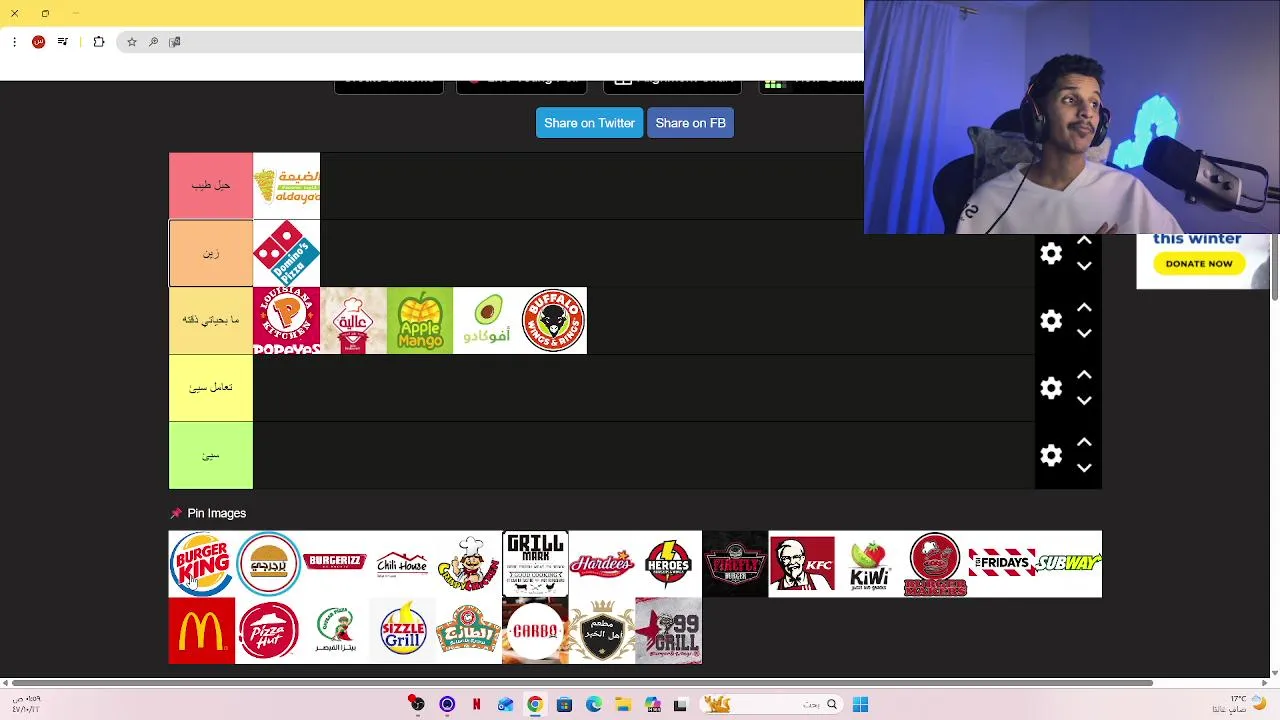Screen dimensions: 1280x720
Task: Pick the KiWi logo
Action: tap(868, 564)
